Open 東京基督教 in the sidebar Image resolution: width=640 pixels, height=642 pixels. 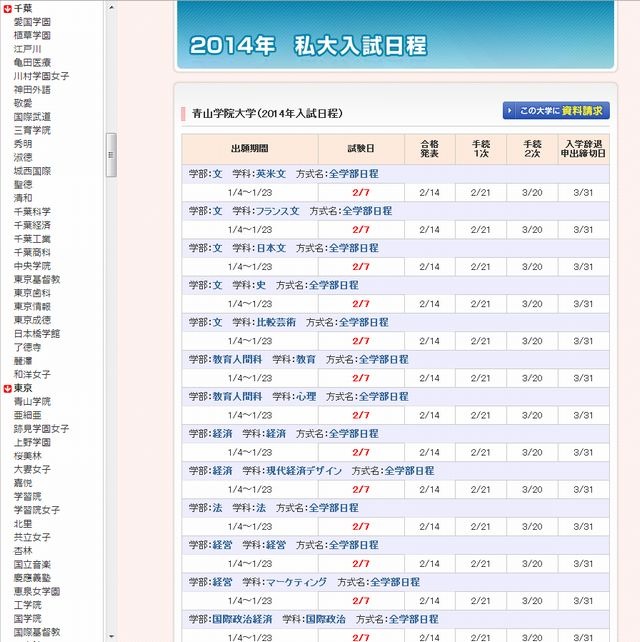point(37,279)
